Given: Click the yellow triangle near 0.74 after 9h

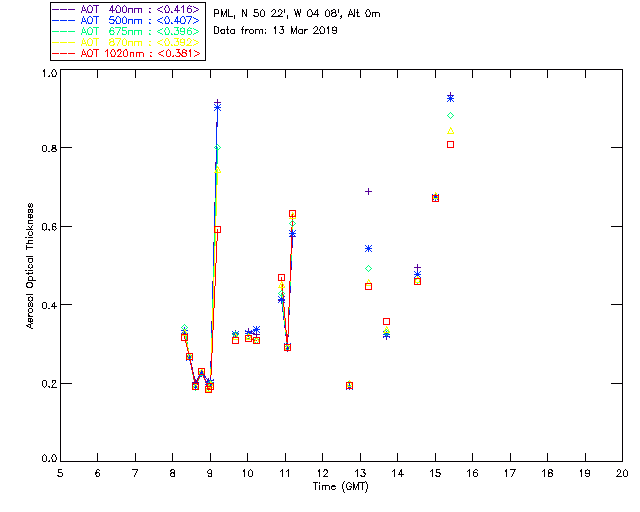Looking at the screenshot, I should pyautogui.click(x=218, y=170).
